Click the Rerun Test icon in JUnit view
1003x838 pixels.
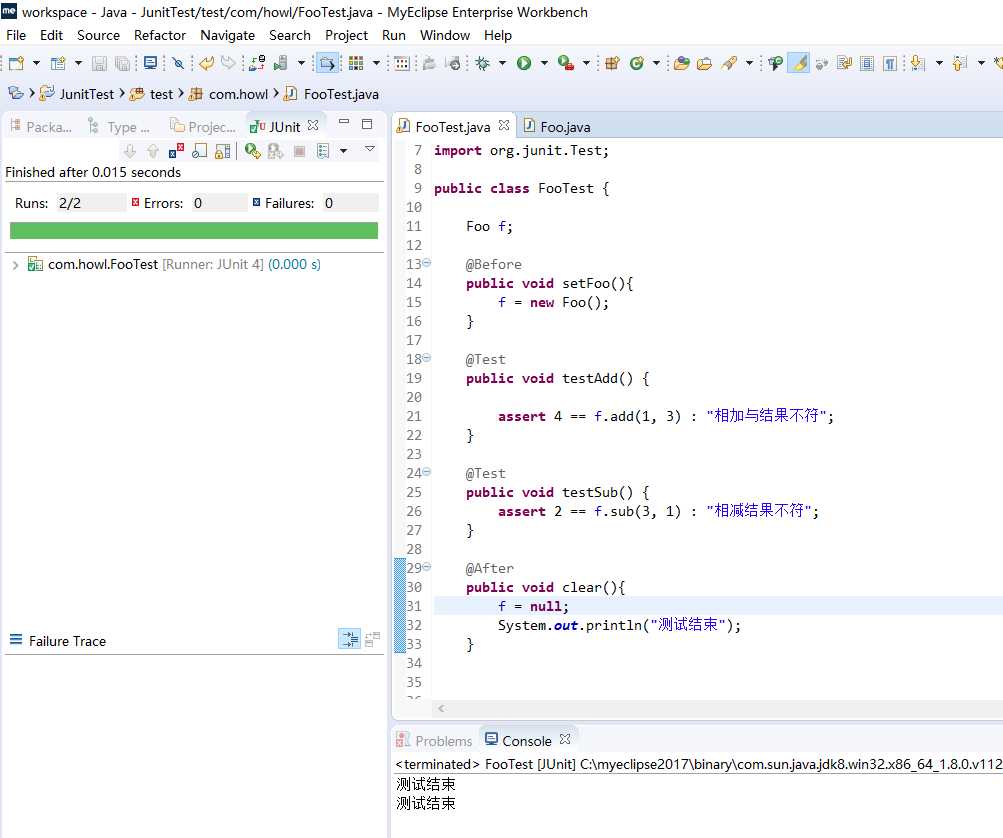click(253, 151)
